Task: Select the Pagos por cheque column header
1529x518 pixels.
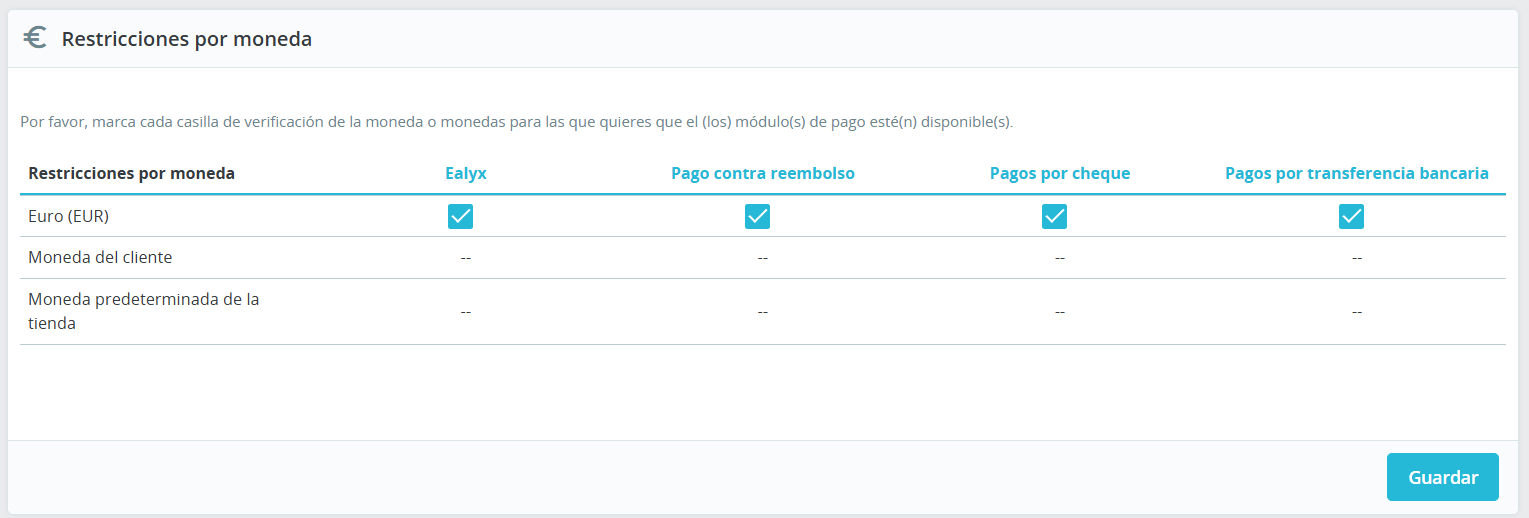Action: tap(1059, 173)
